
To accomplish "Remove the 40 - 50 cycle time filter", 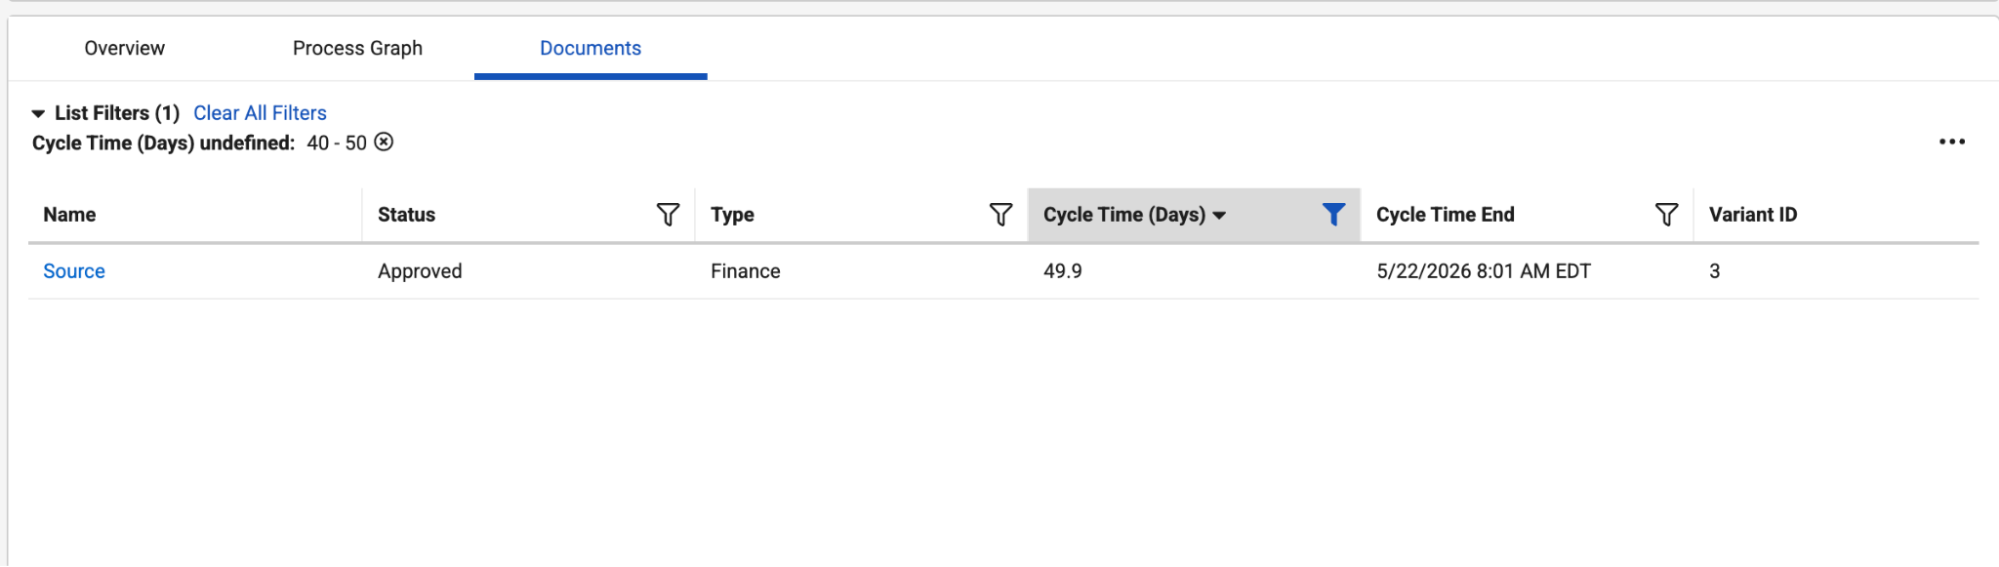I will point(384,142).
